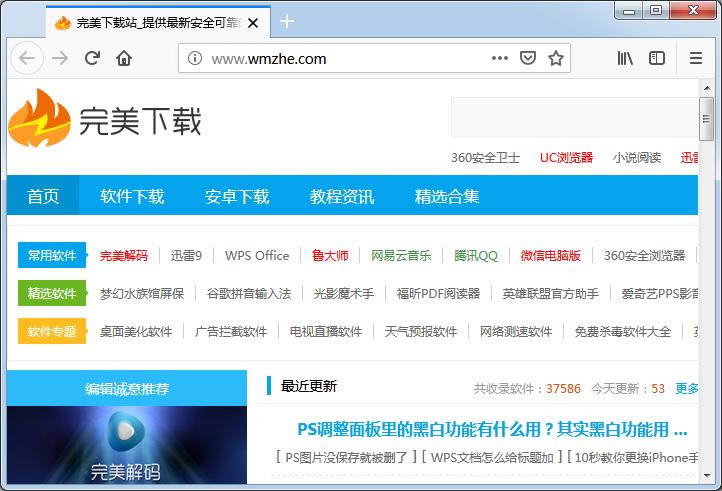Open page actions three-dots menu
The width and height of the screenshot is (722, 491).
[500, 58]
